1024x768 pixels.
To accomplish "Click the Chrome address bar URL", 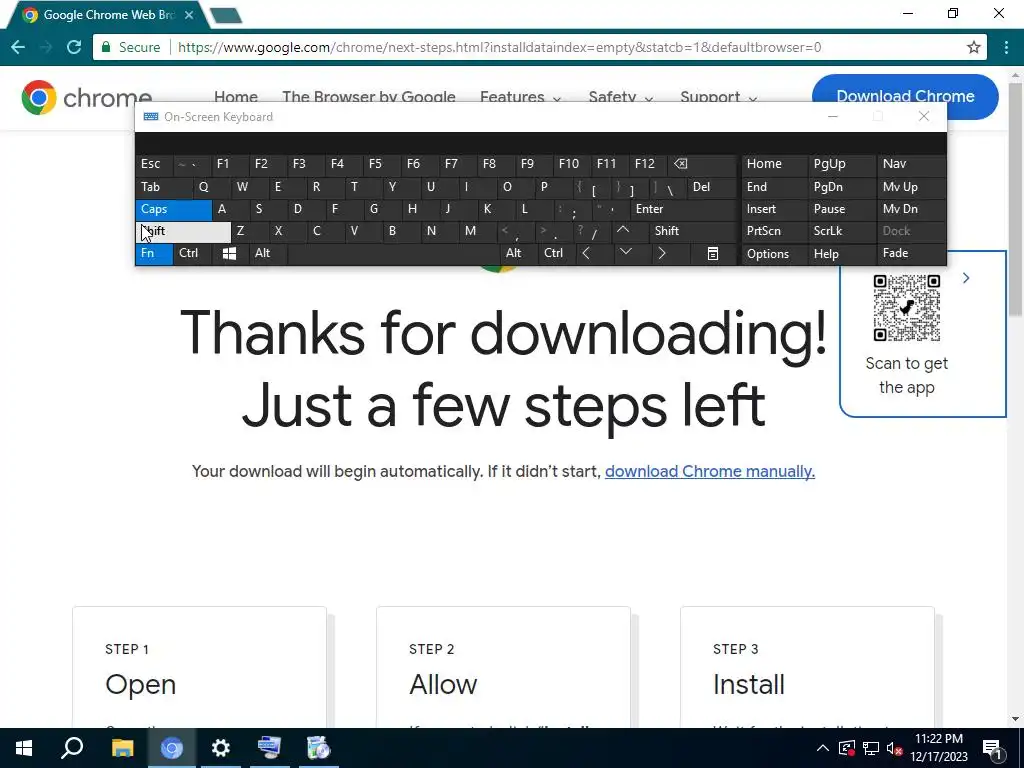I will 500,47.
